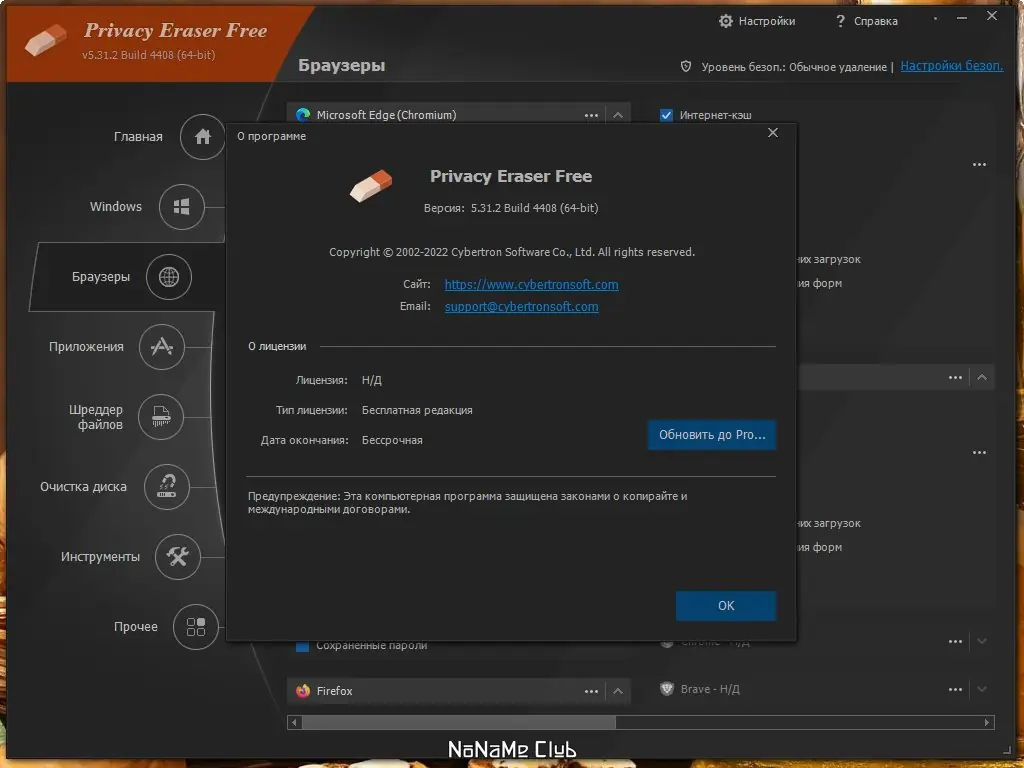This screenshot has height=768, width=1024.
Task: Click the Обновить до Pro button
Action: [711, 435]
